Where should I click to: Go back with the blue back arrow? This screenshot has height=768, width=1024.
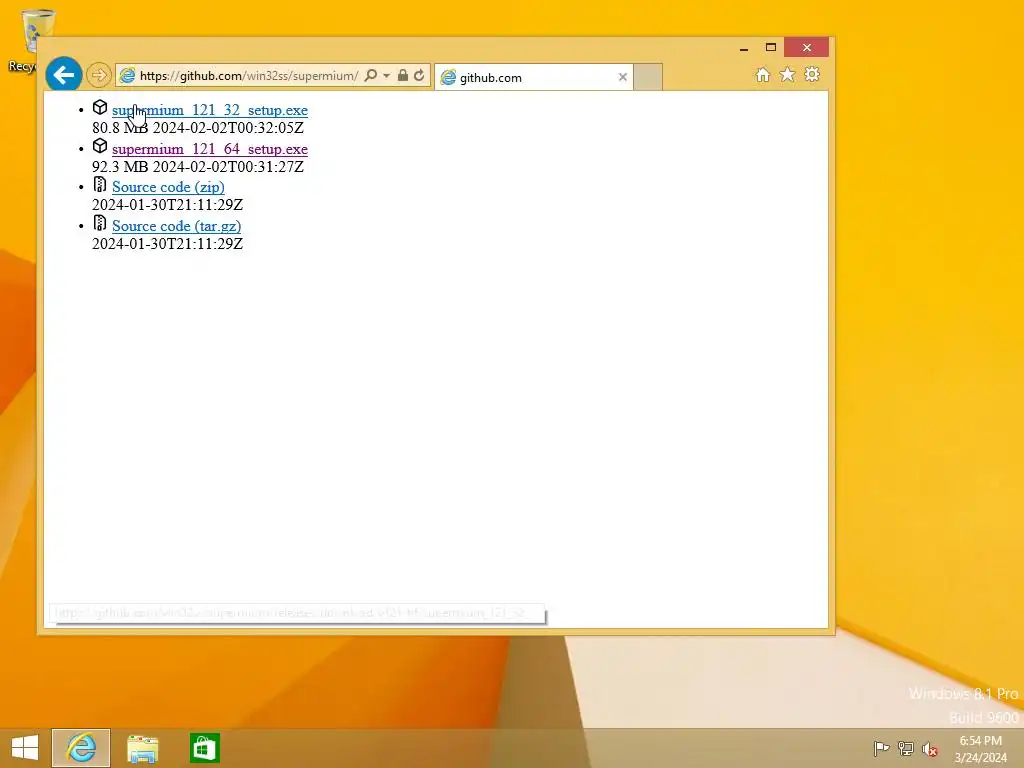tap(64, 75)
